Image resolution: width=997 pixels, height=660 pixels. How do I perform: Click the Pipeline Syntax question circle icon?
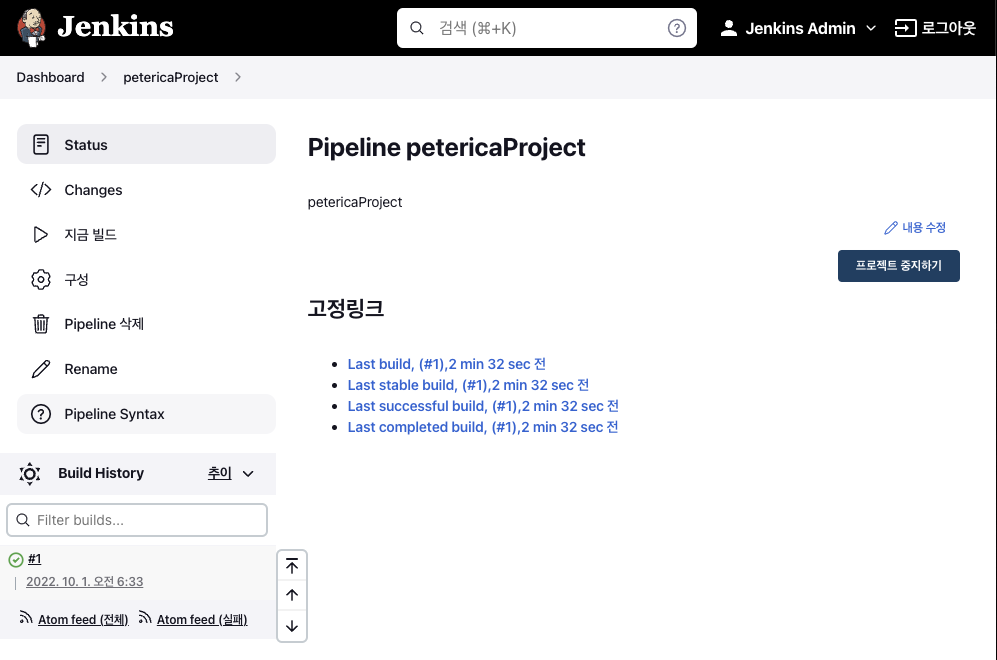click(x=41, y=414)
